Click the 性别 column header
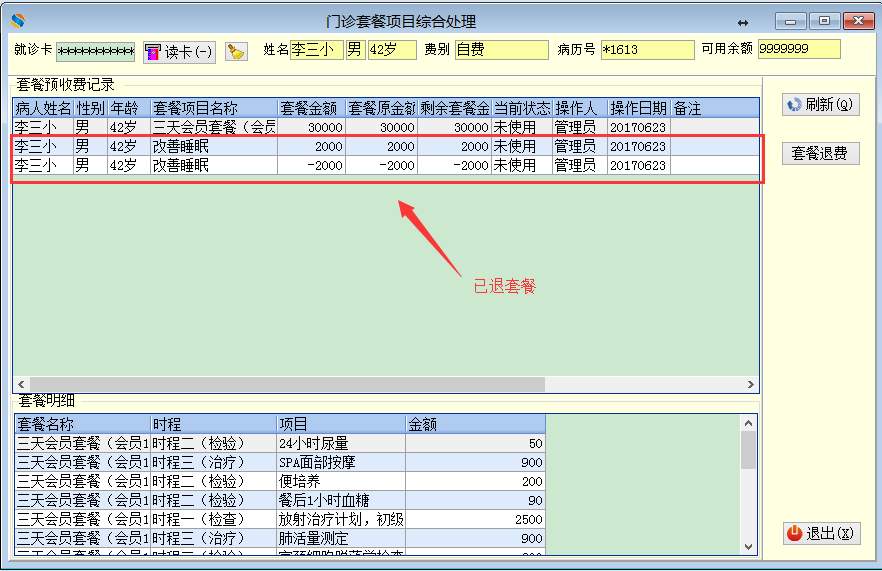The image size is (882, 571). click(x=91, y=108)
